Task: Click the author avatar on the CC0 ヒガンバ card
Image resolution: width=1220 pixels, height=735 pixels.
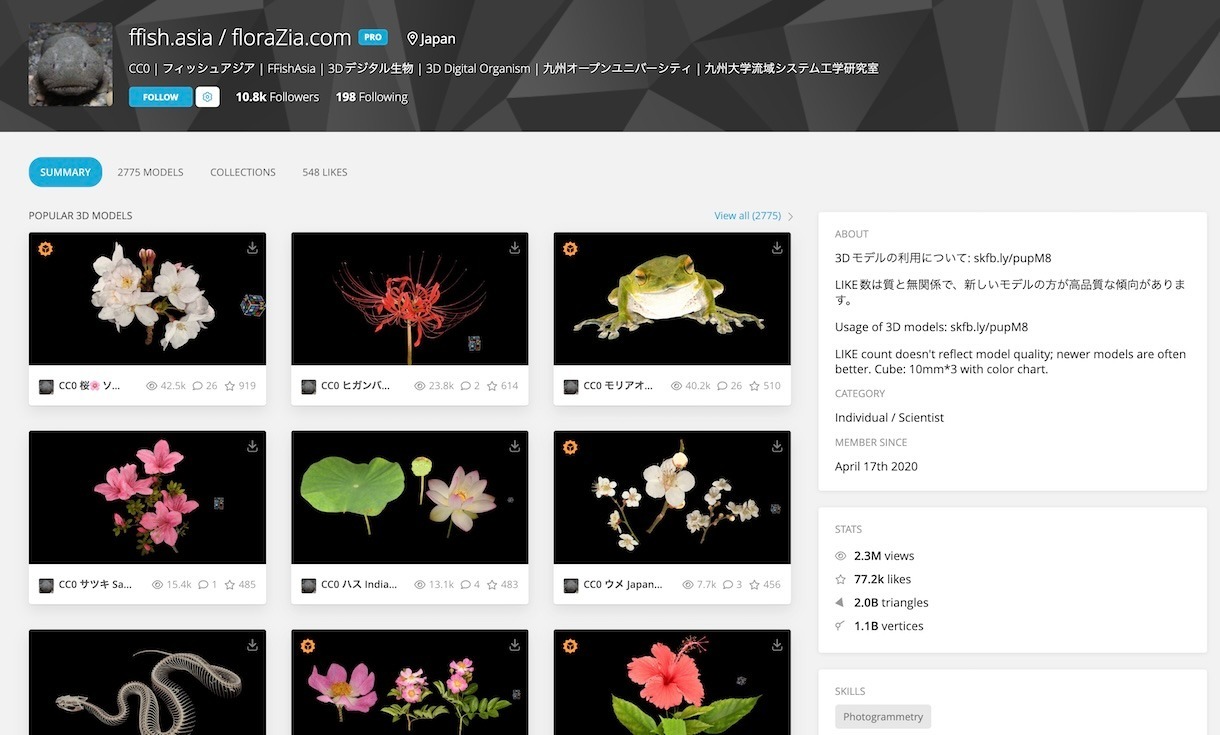Action: point(308,386)
